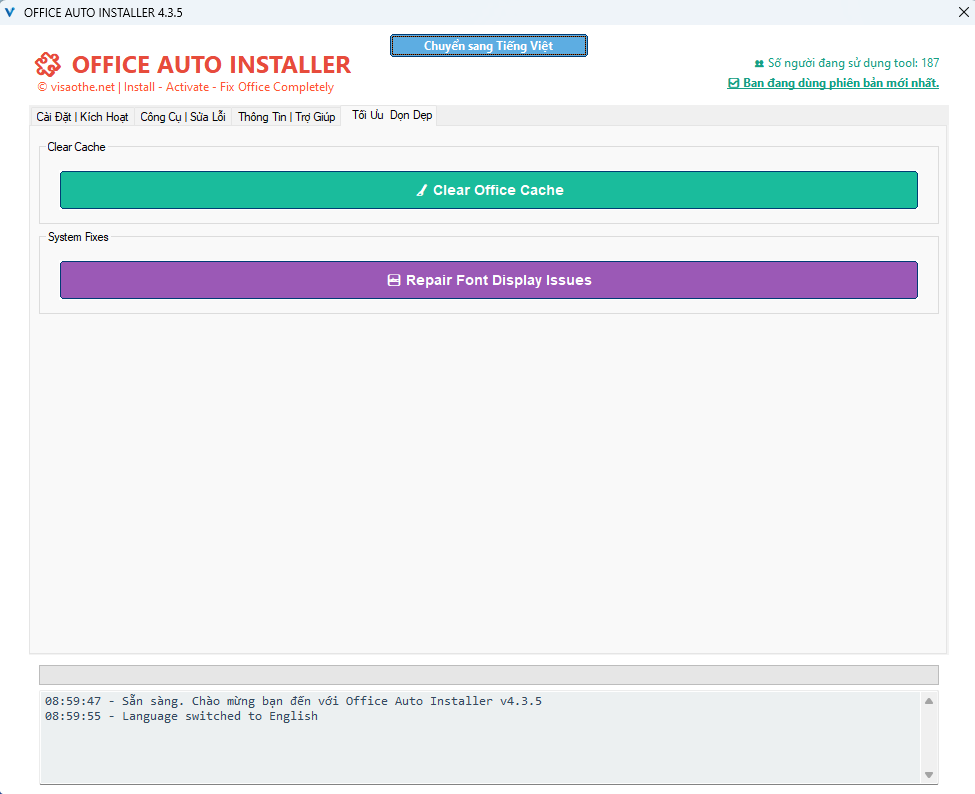
Task: Click the icon on Repair Font Display Issues
Action: [x=394, y=280]
